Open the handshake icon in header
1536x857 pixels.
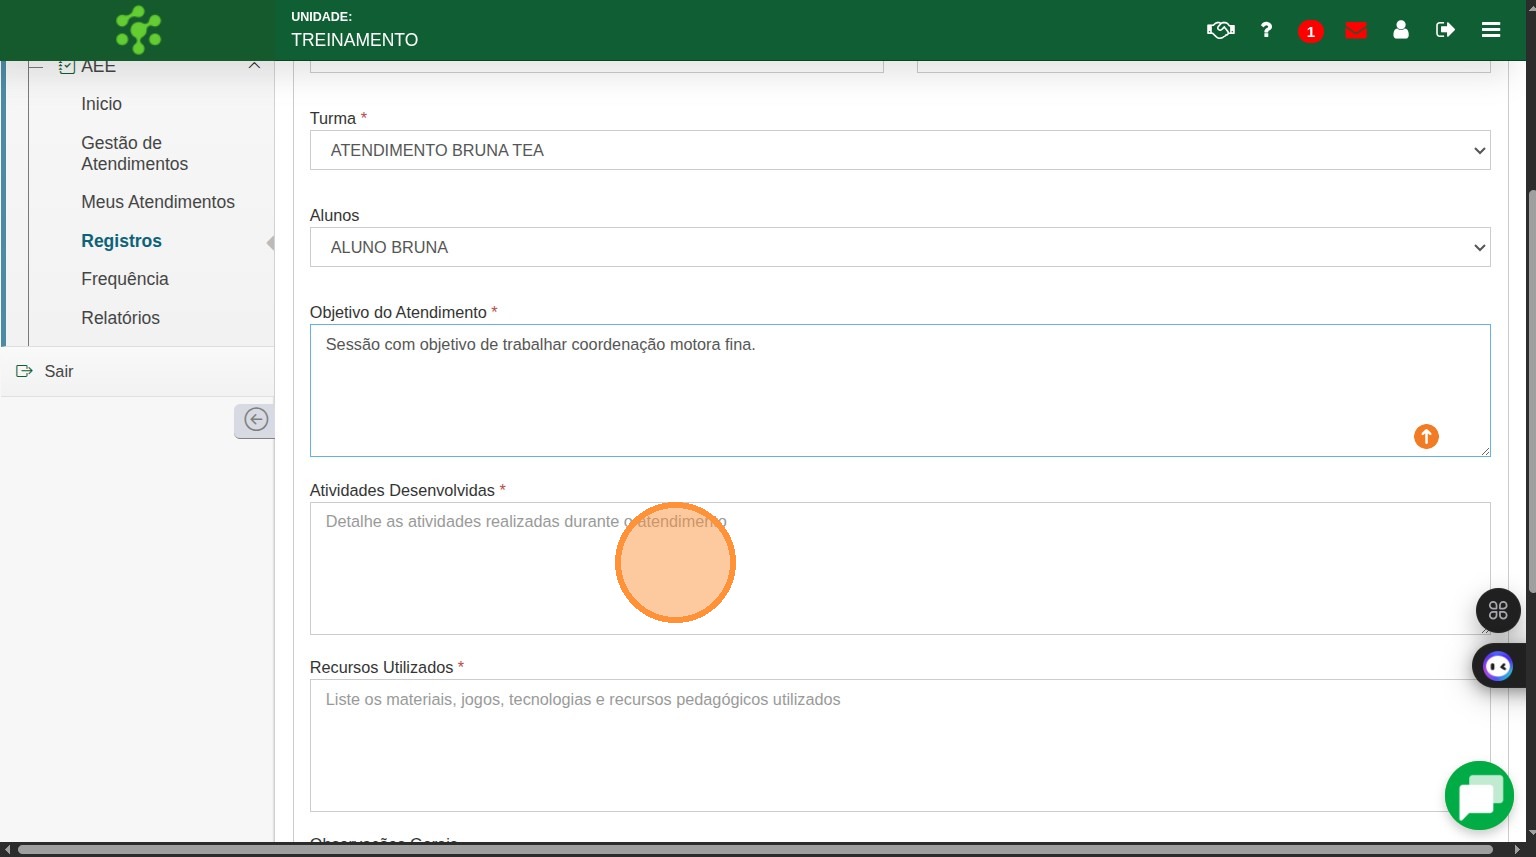pos(1221,30)
